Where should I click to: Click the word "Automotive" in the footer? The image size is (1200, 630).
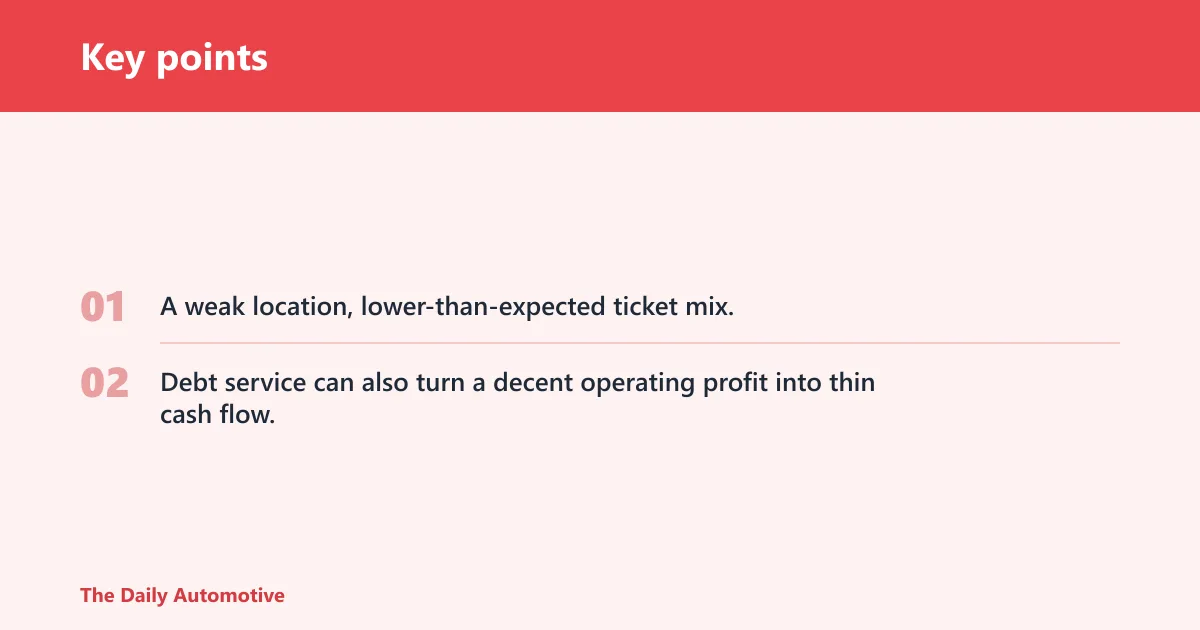[x=229, y=595]
